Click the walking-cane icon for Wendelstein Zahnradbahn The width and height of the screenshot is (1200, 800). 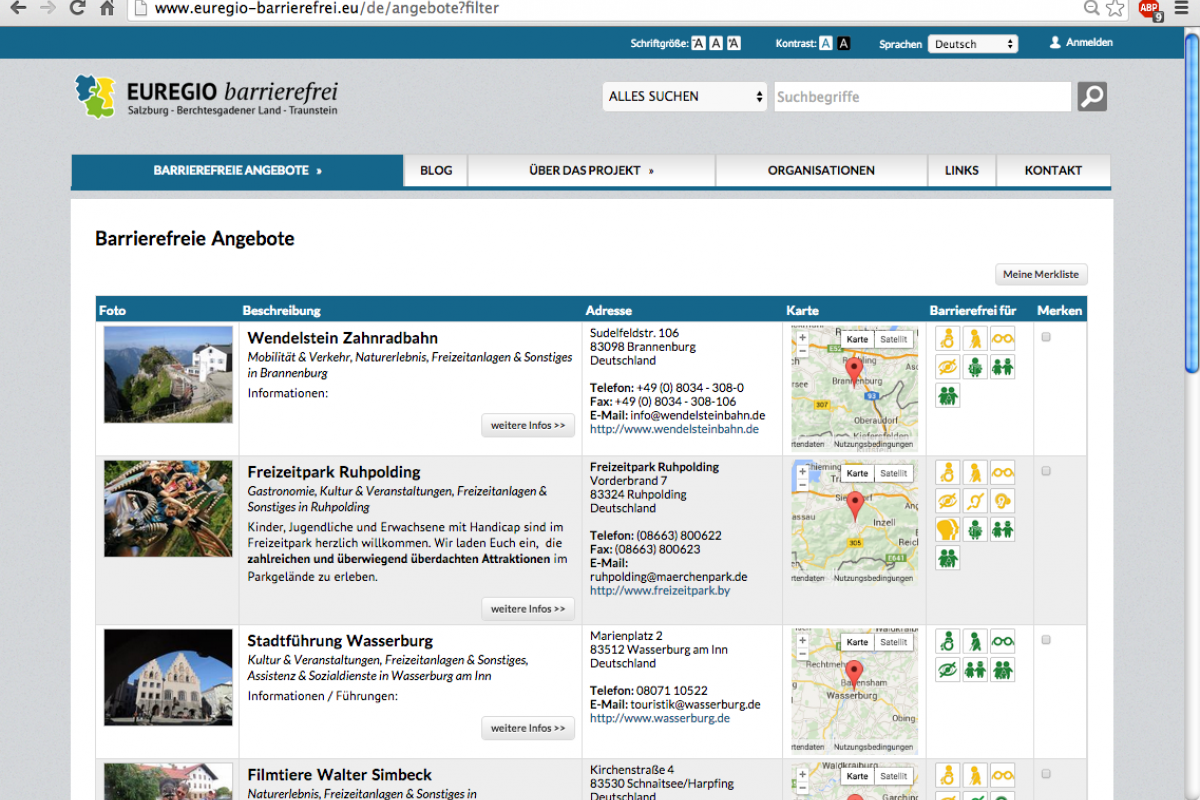coord(975,338)
